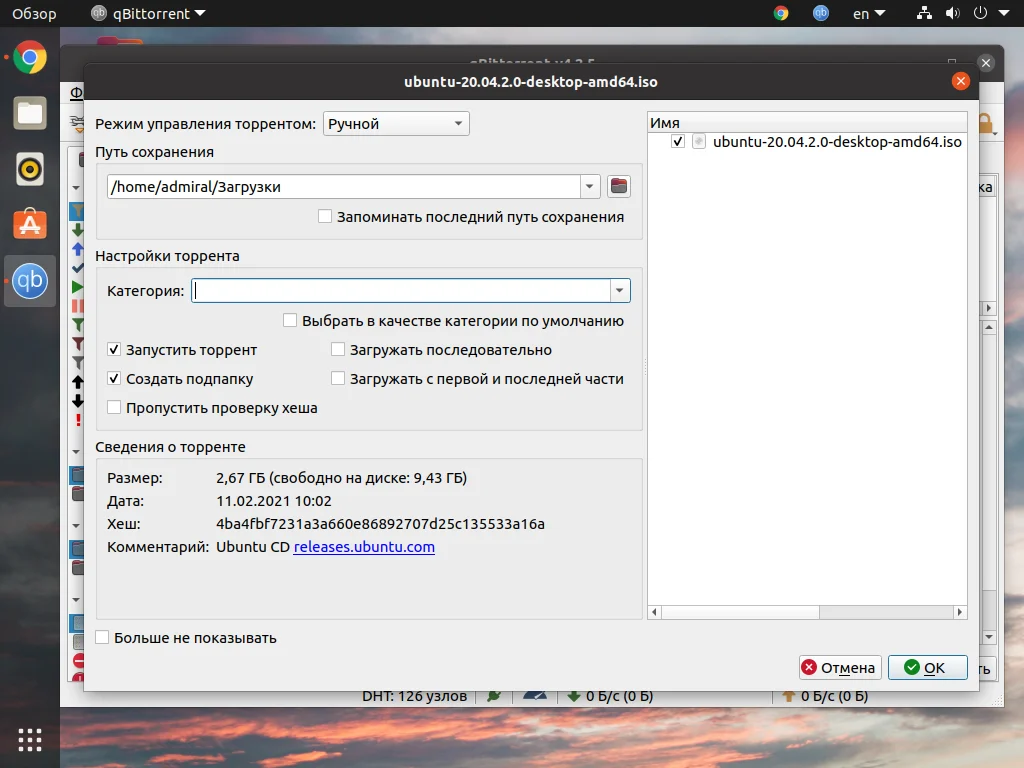Image resolution: width=1024 pixels, height=768 pixels.
Task: Enable Пропустить проверку хеша checkbox
Action: (114, 408)
